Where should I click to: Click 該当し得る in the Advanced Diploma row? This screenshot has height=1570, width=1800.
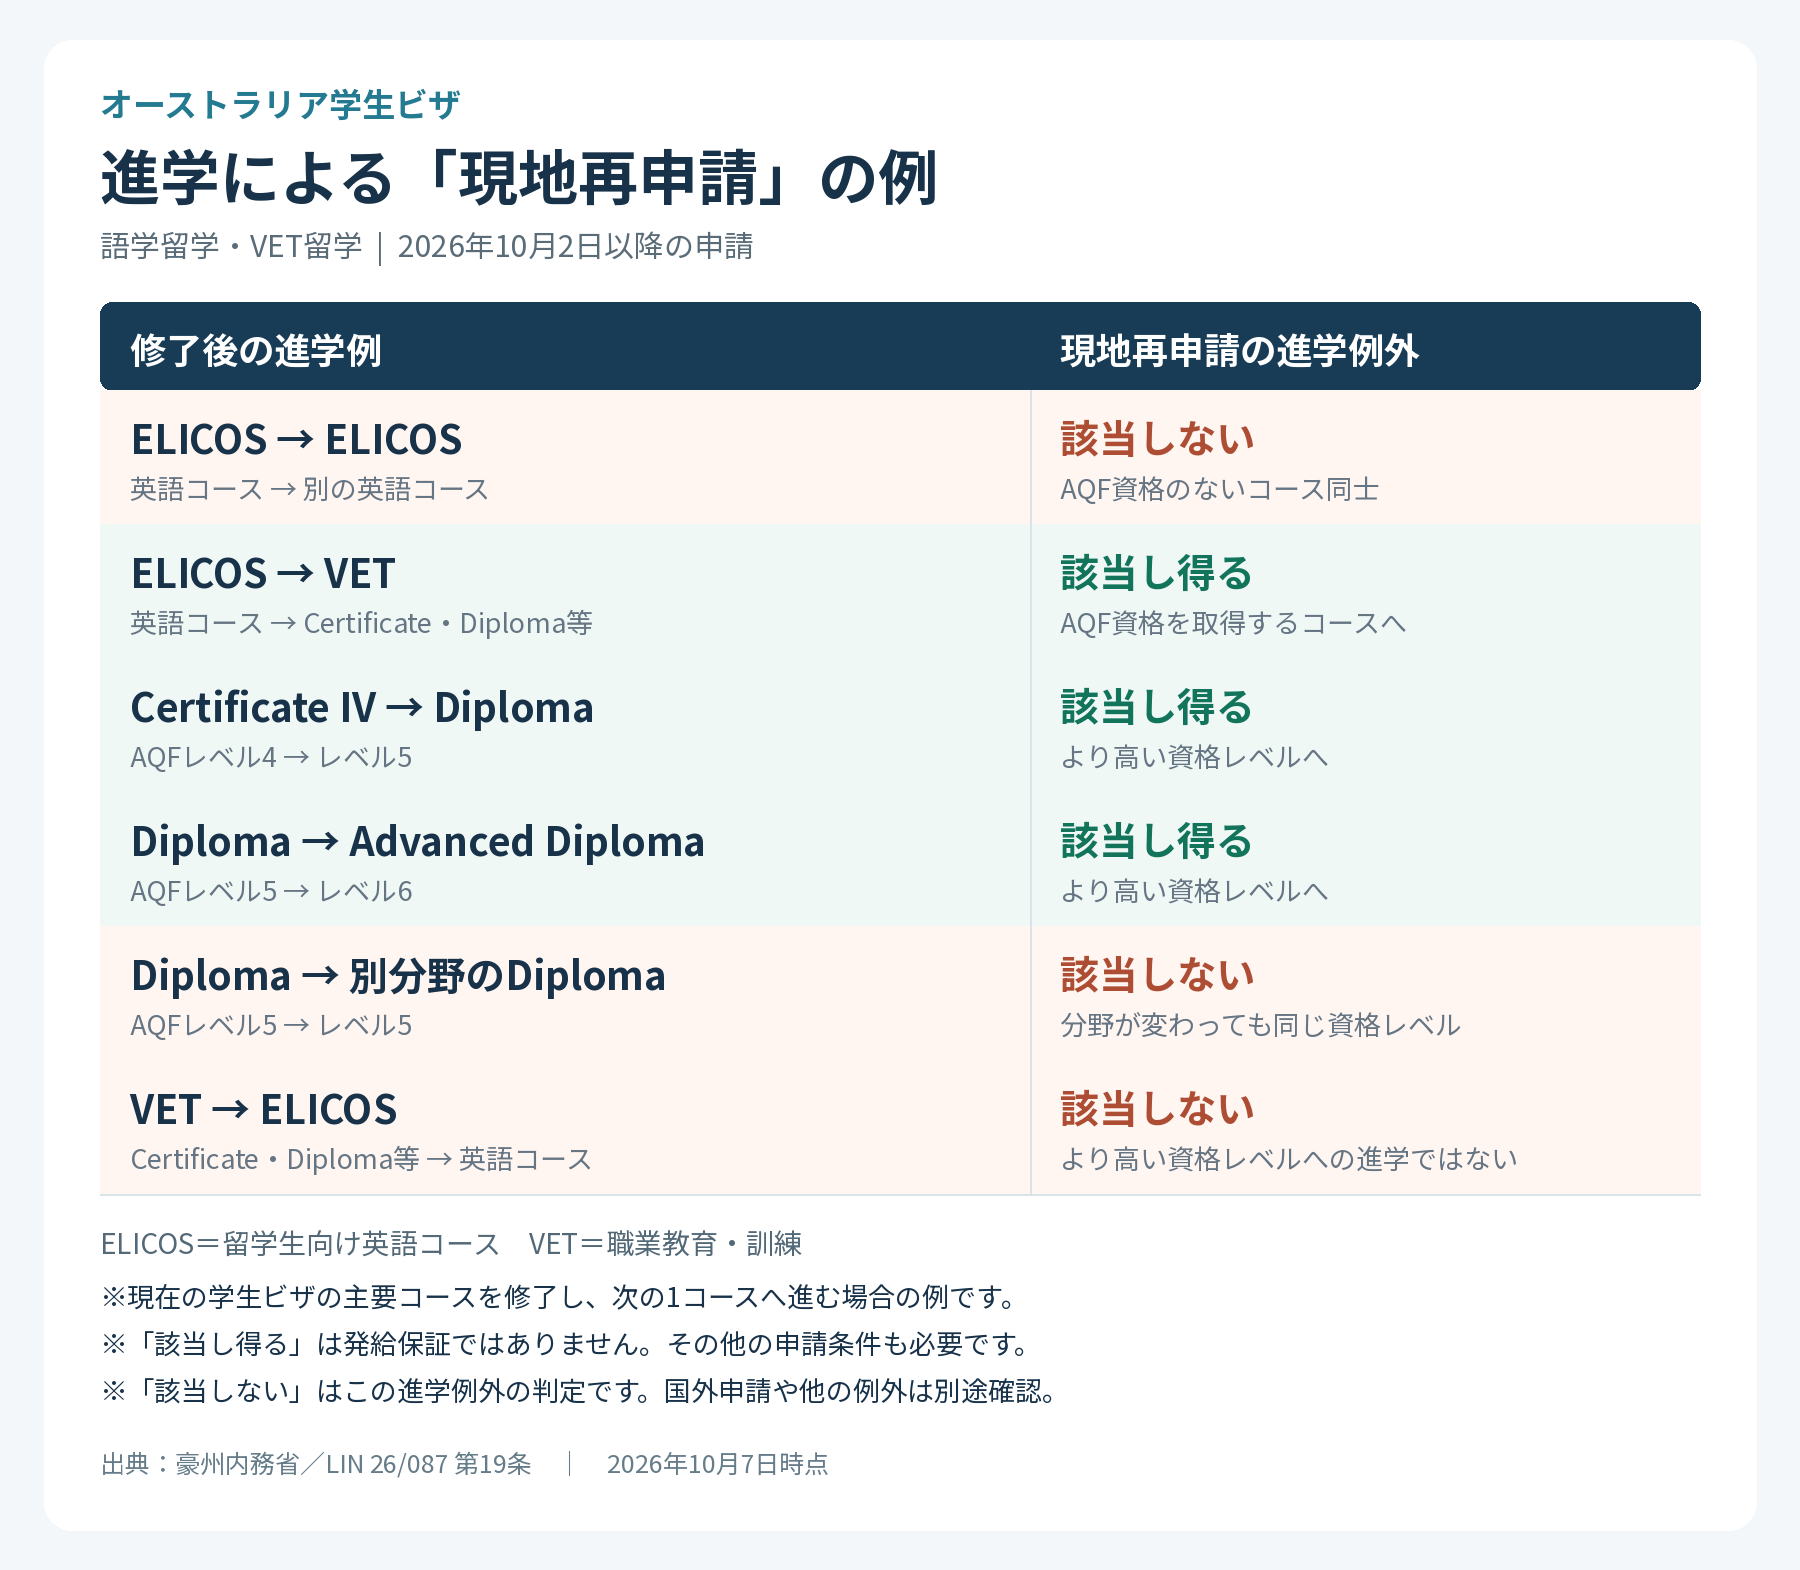click(x=1157, y=841)
